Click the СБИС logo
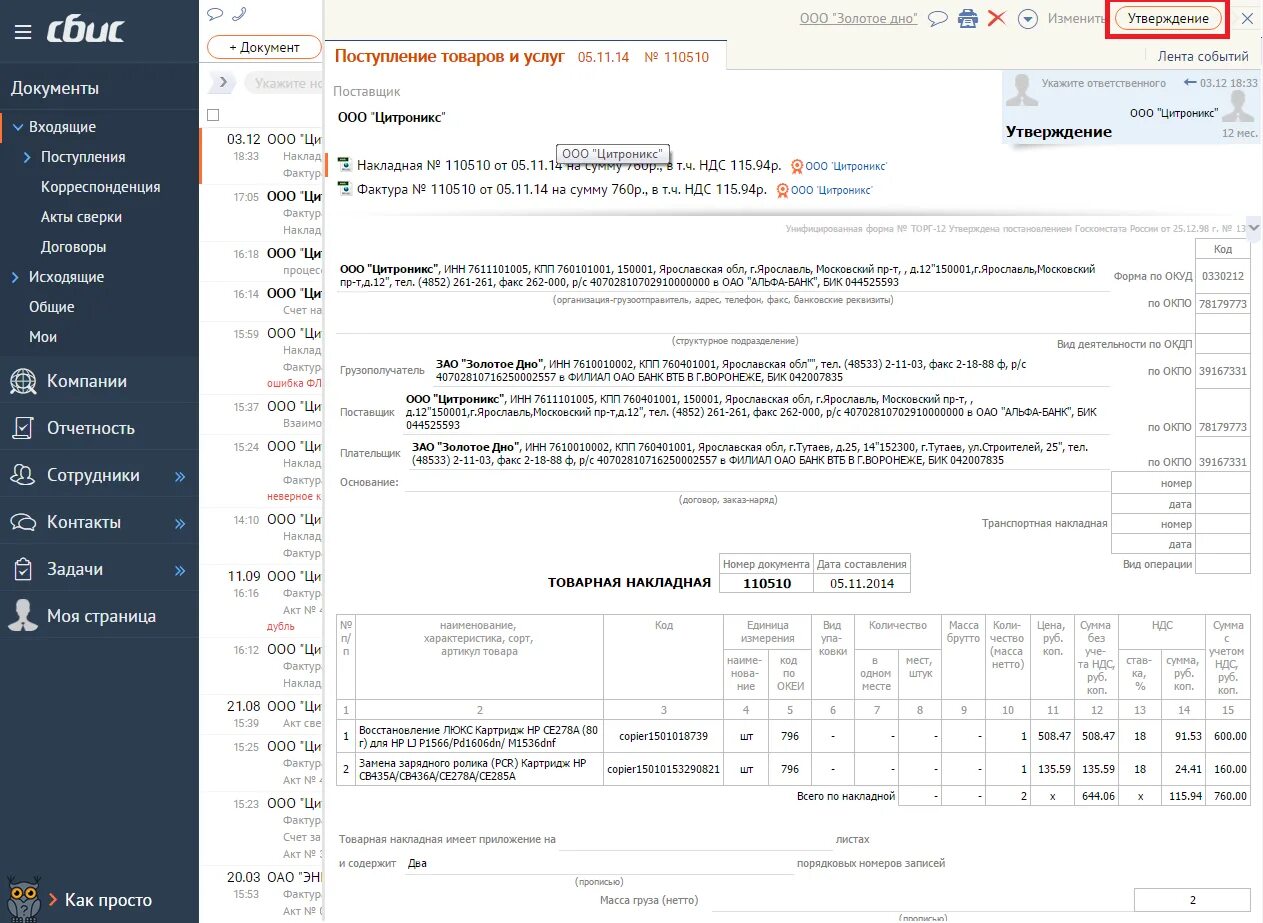This screenshot has height=923, width=1263. coord(86,31)
